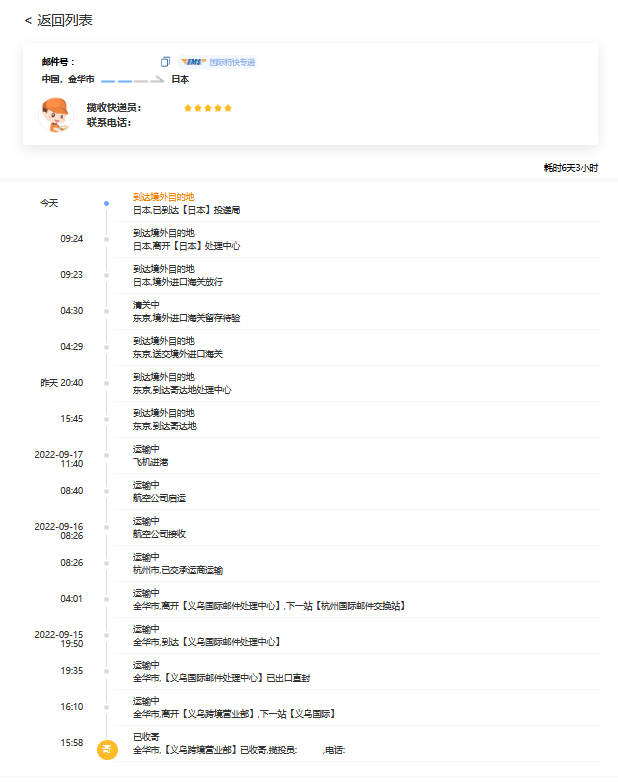Click the 联系电话 field
The width and height of the screenshot is (618, 782).
(109, 123)
